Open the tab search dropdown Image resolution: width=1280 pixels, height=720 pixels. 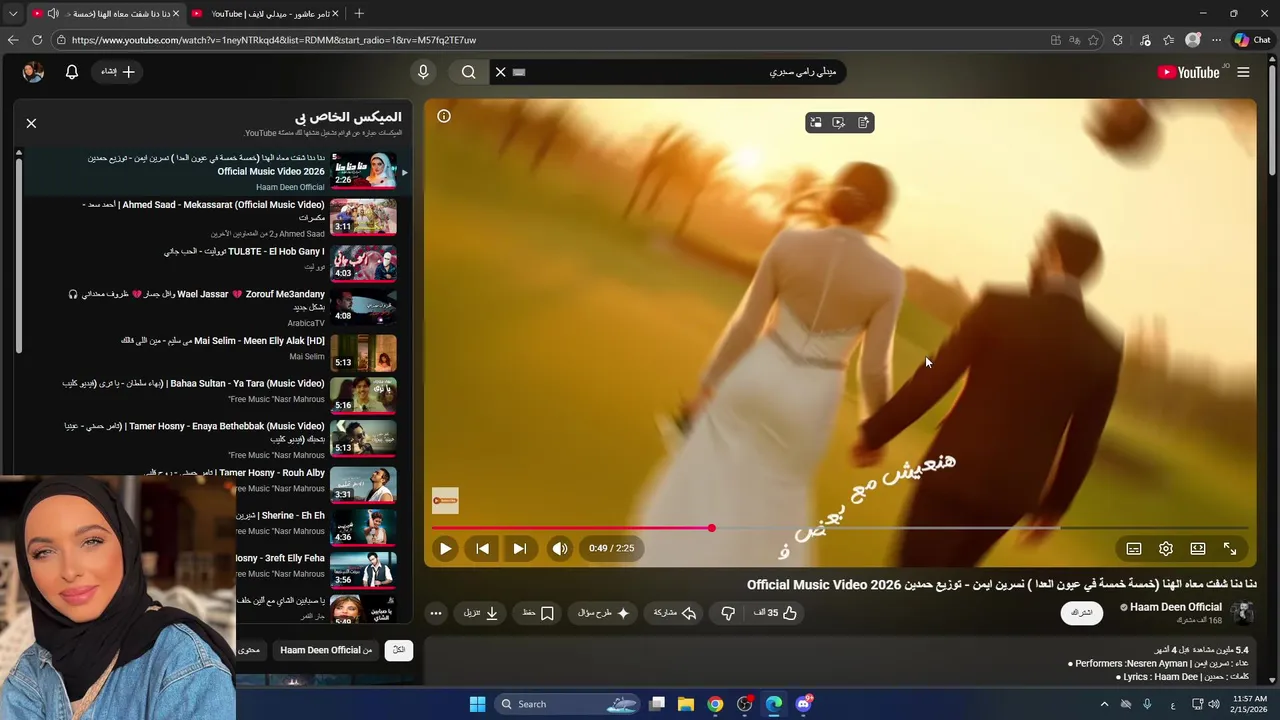[x=13, y=13]
